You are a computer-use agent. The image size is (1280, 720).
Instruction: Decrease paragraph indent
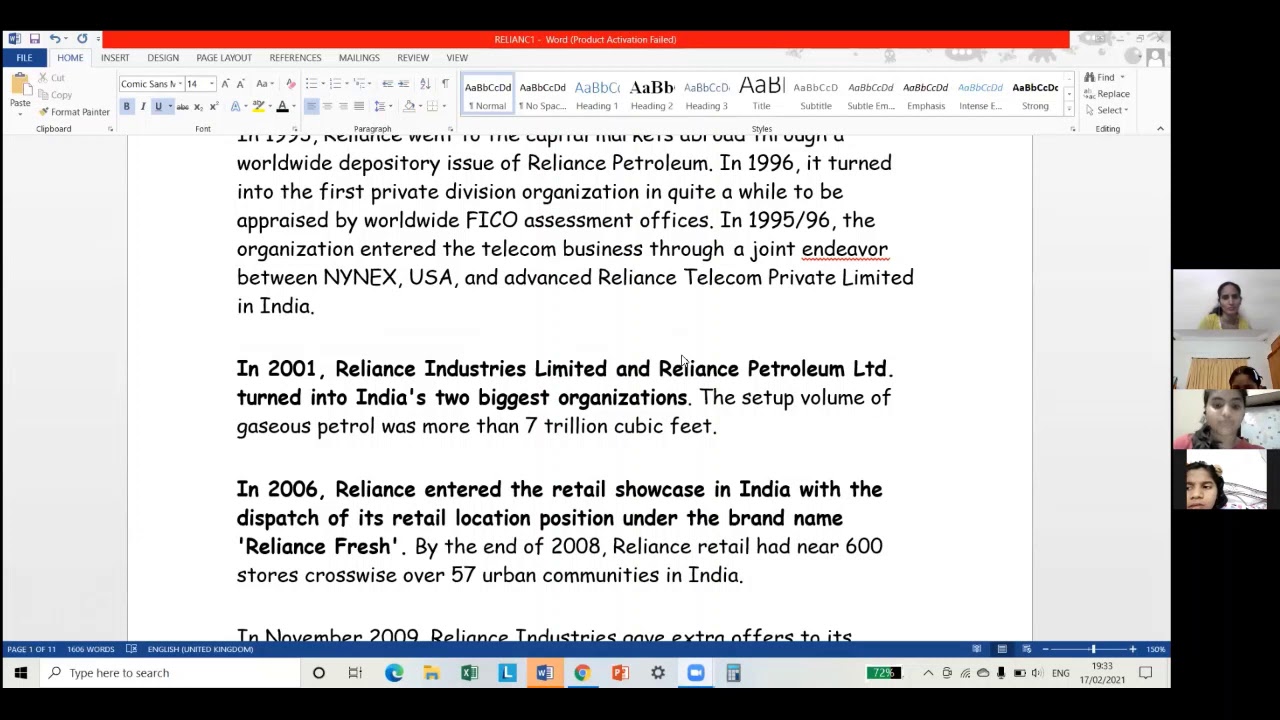click(387, 84)
